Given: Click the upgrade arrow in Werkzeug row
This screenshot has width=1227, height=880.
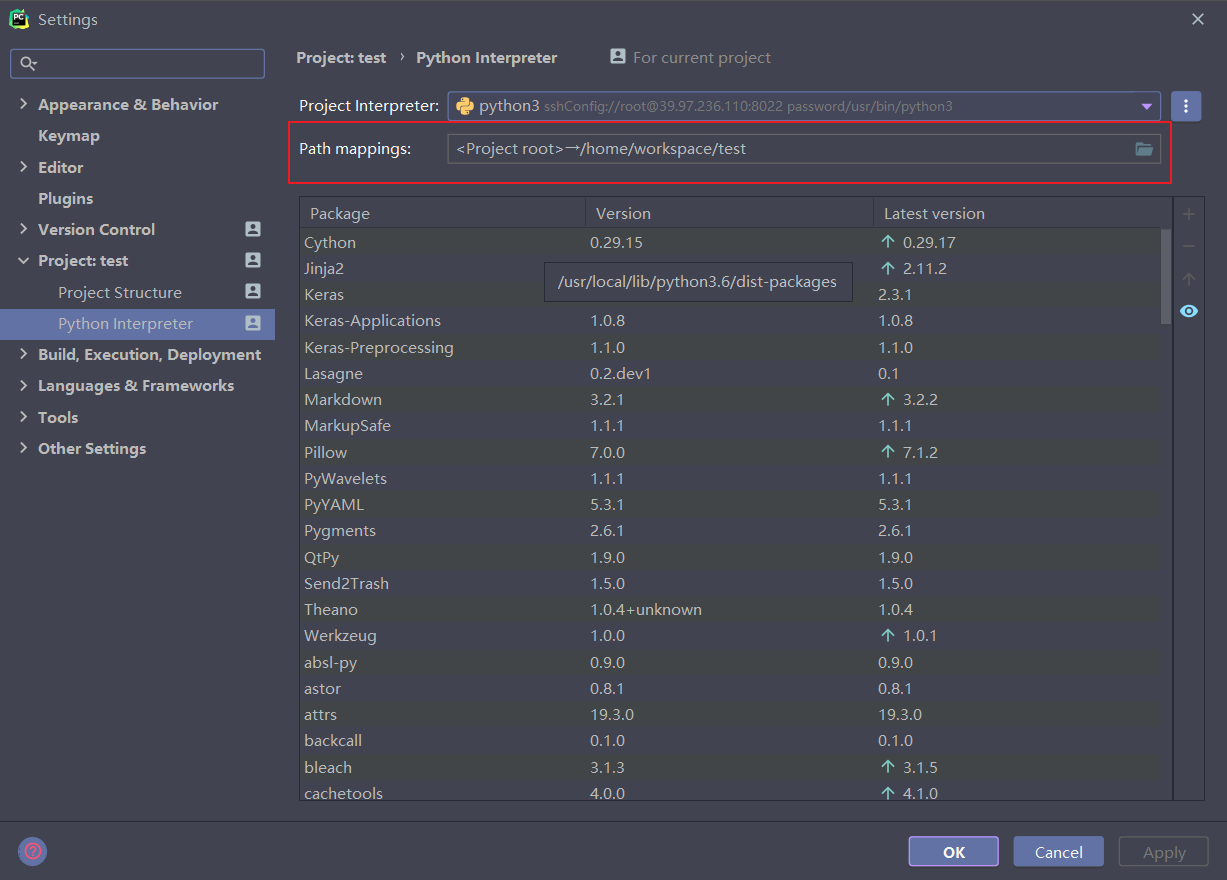Looking at the screenshot, I should point(887,635).
